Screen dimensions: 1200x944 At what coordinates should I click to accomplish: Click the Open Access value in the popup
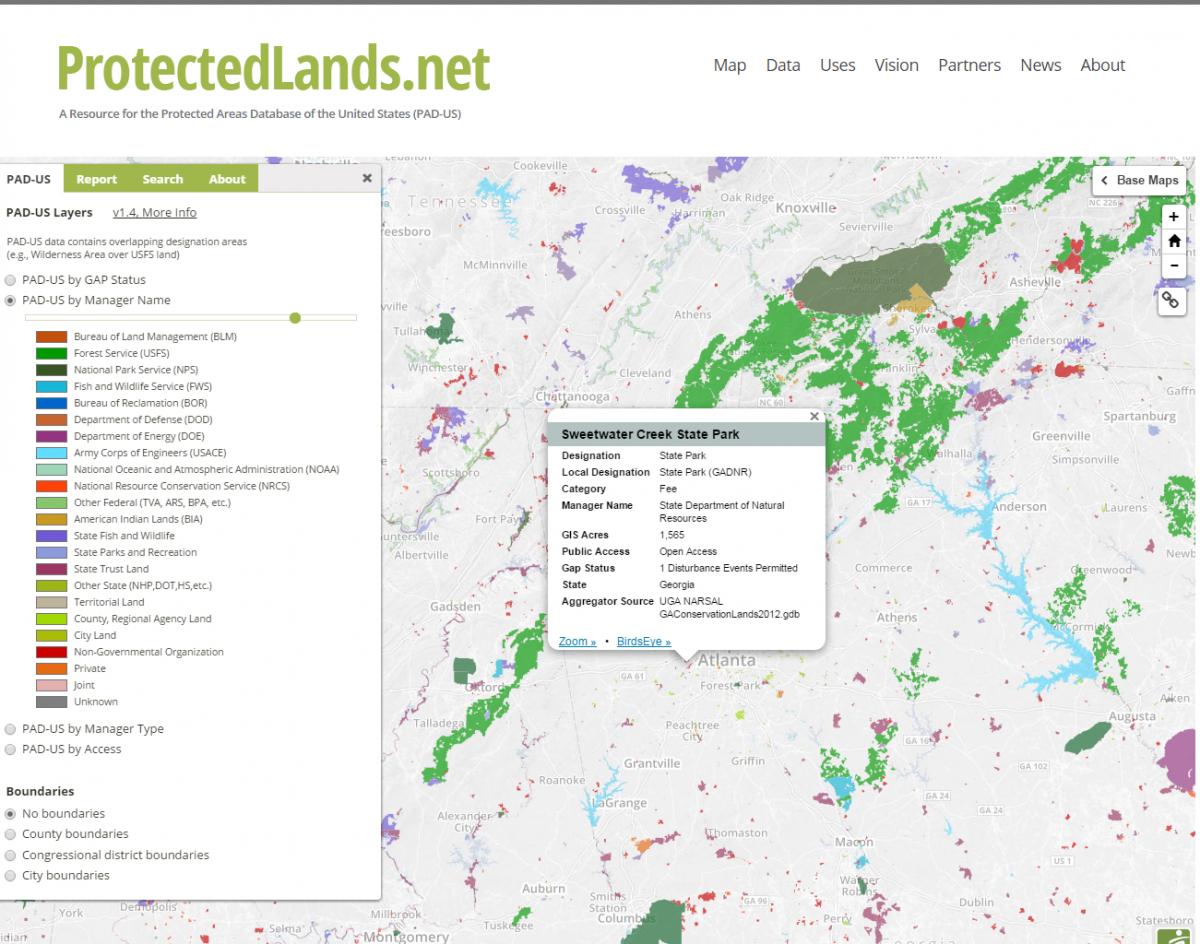688,552
